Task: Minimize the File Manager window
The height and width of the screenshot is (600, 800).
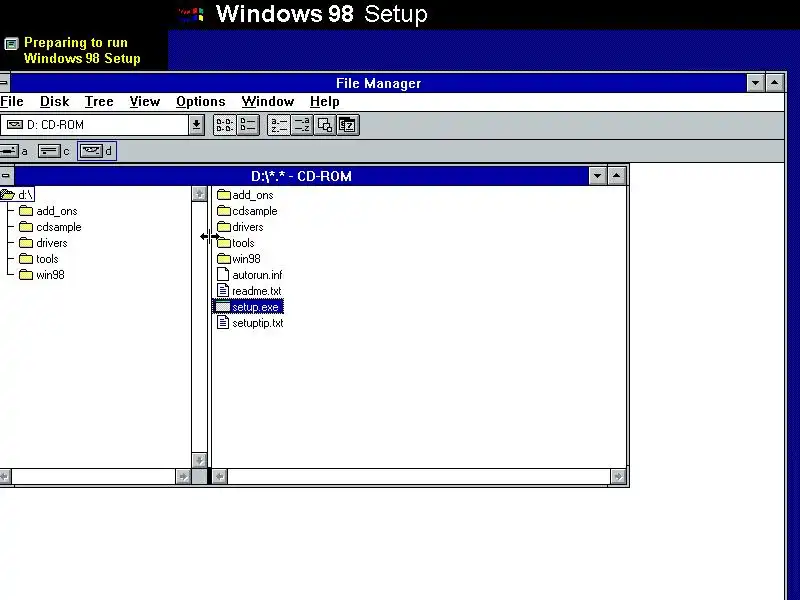Action: tap(755, 83)
